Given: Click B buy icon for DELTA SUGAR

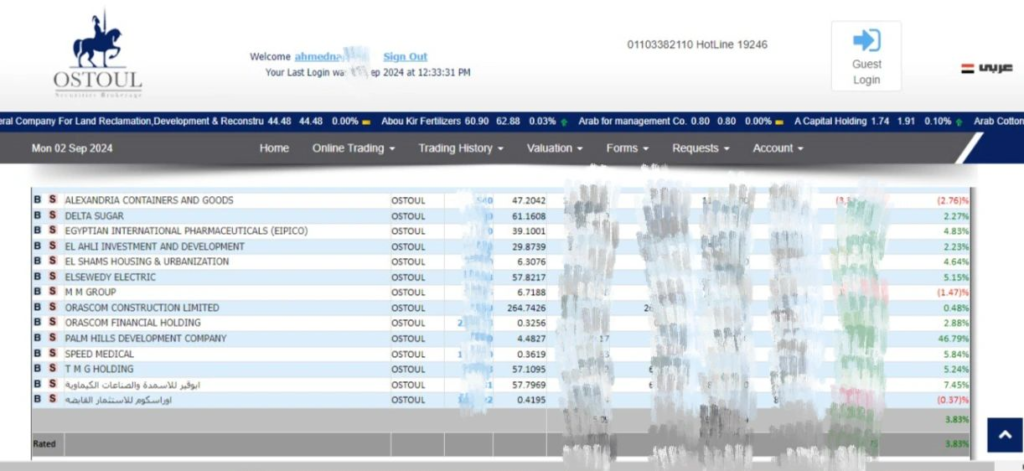Looking at the screenshot, I should pyautogui.click(x=37, y=216).
